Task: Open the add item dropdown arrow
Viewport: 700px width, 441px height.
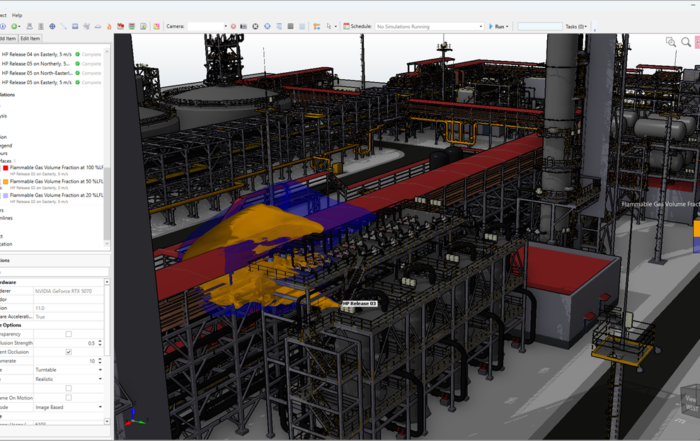Action: 19,26
